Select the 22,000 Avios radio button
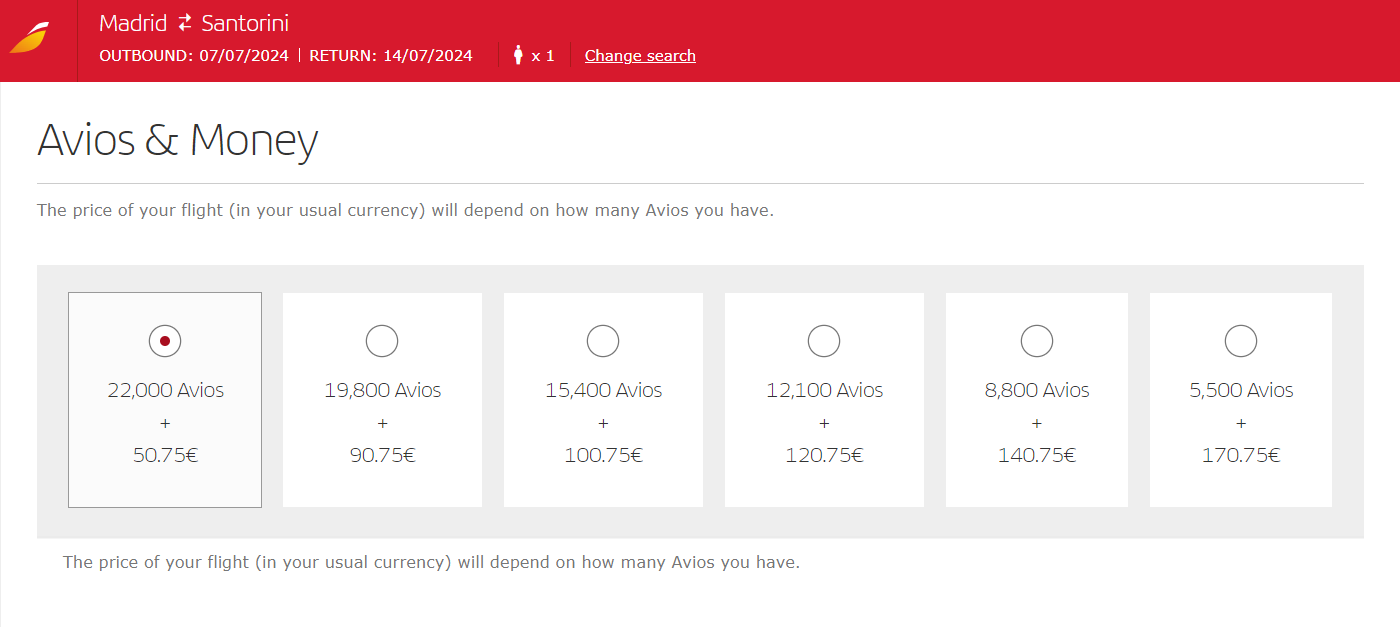Image resolution: width=1400 pixels, height=627 pixels. tap(165, 341)
